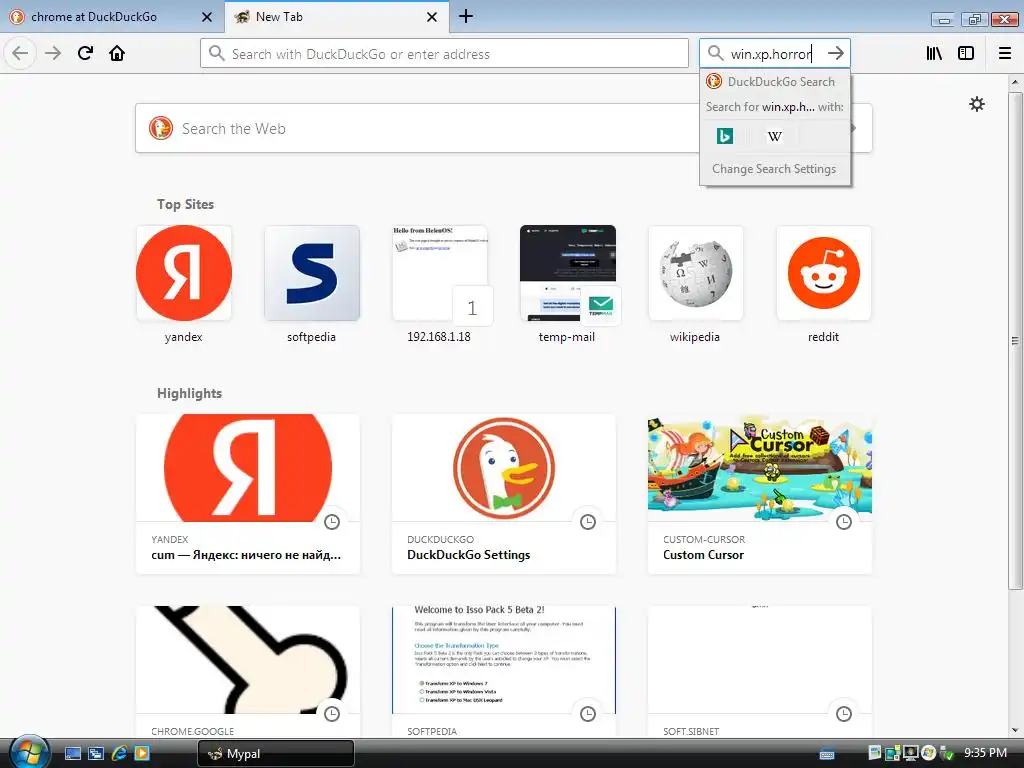Launch Internet Explorer from quick launch

tap(119, 754)
